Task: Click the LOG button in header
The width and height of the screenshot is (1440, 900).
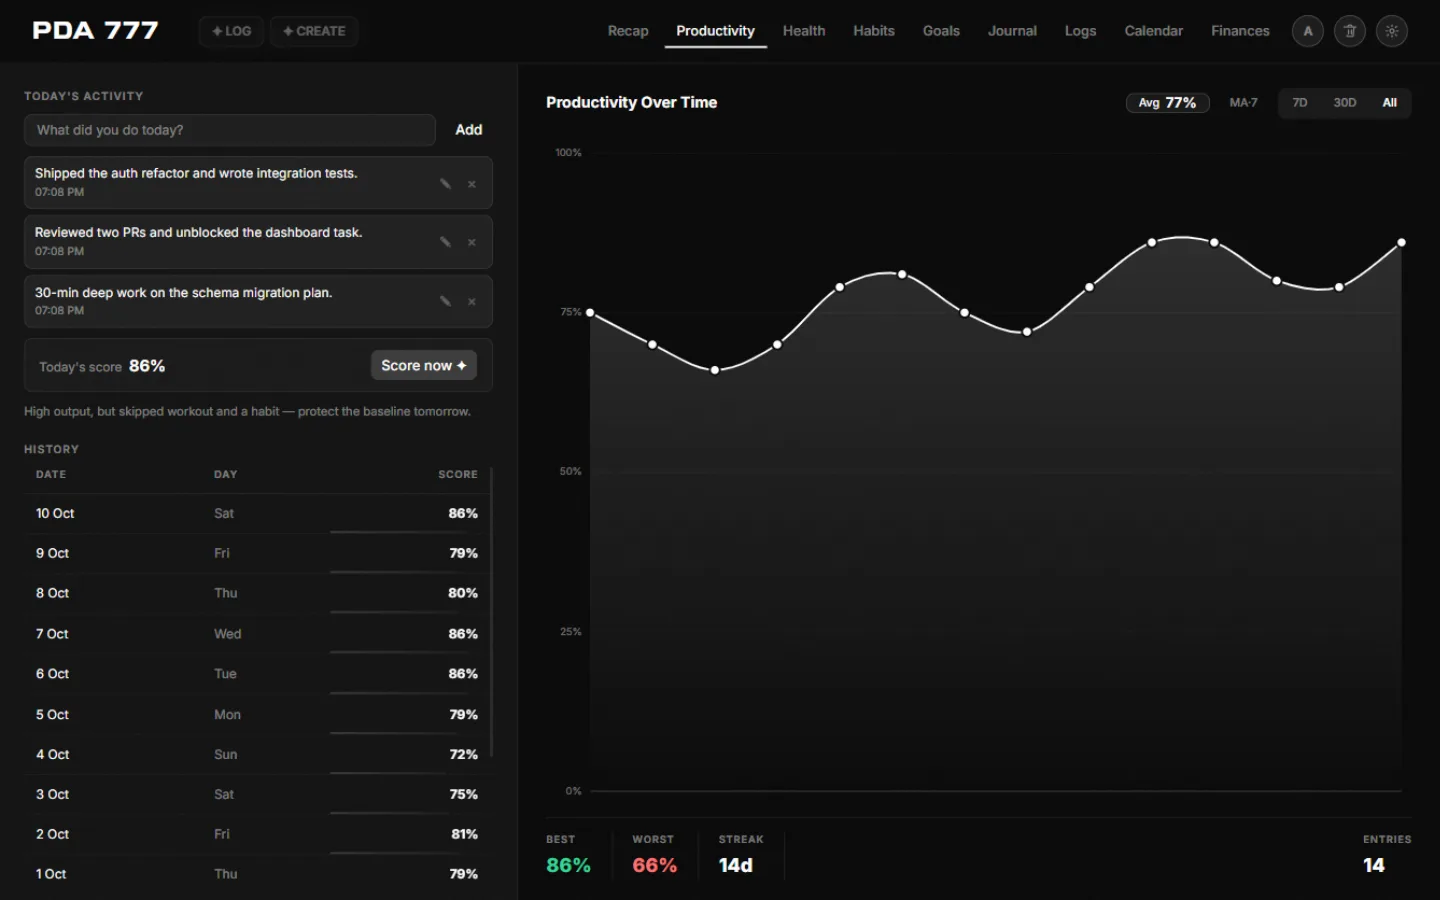Action: pos(231,31)
